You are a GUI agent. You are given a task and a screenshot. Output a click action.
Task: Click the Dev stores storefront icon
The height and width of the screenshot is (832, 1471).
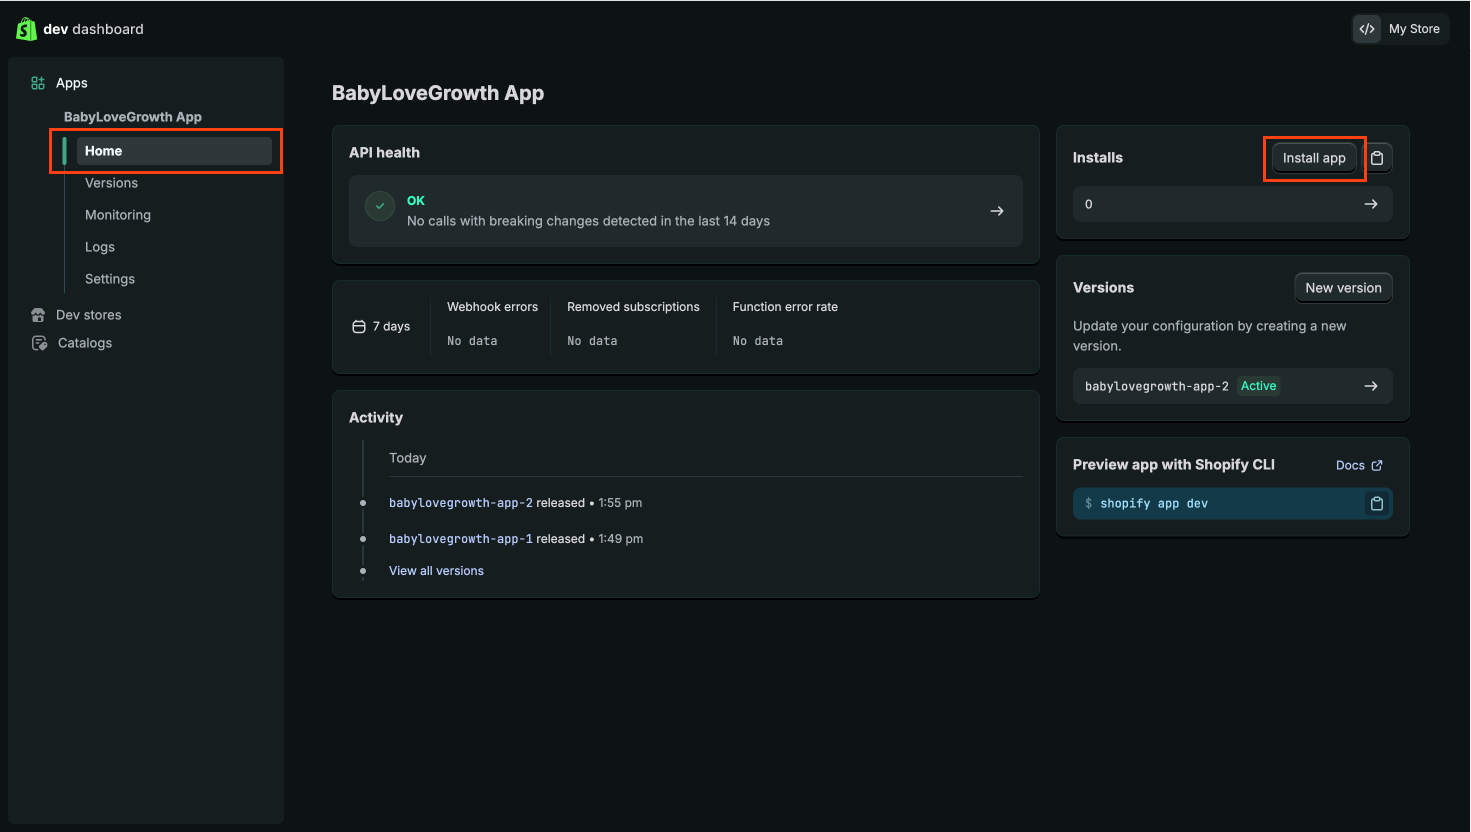click(x=38, y=315)
